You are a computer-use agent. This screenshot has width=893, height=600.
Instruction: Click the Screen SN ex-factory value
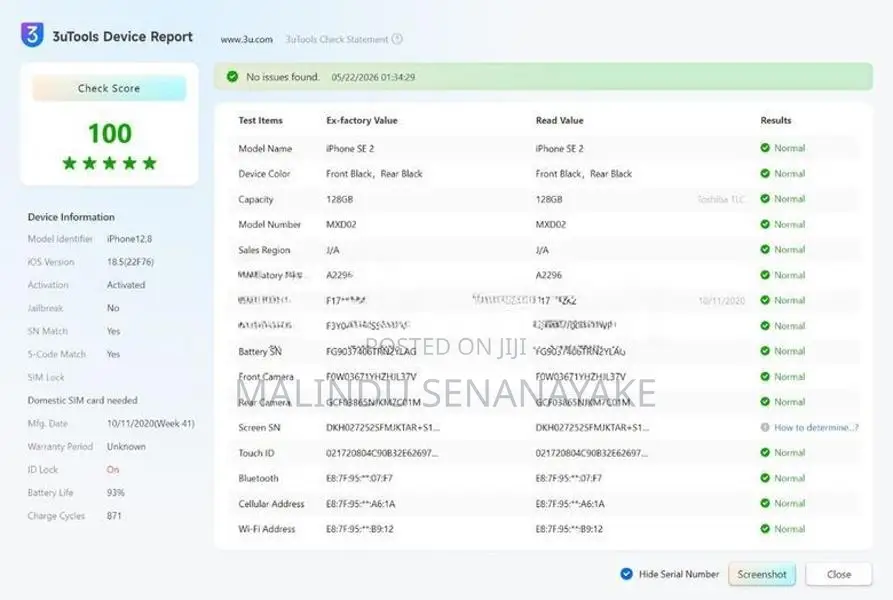tap(383, 428)
